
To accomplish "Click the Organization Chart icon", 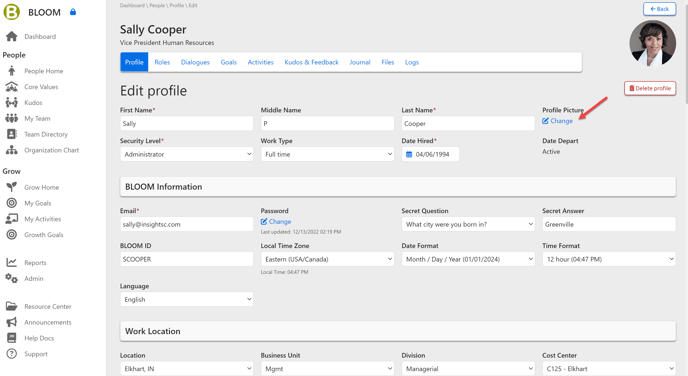I will [12, 150].
